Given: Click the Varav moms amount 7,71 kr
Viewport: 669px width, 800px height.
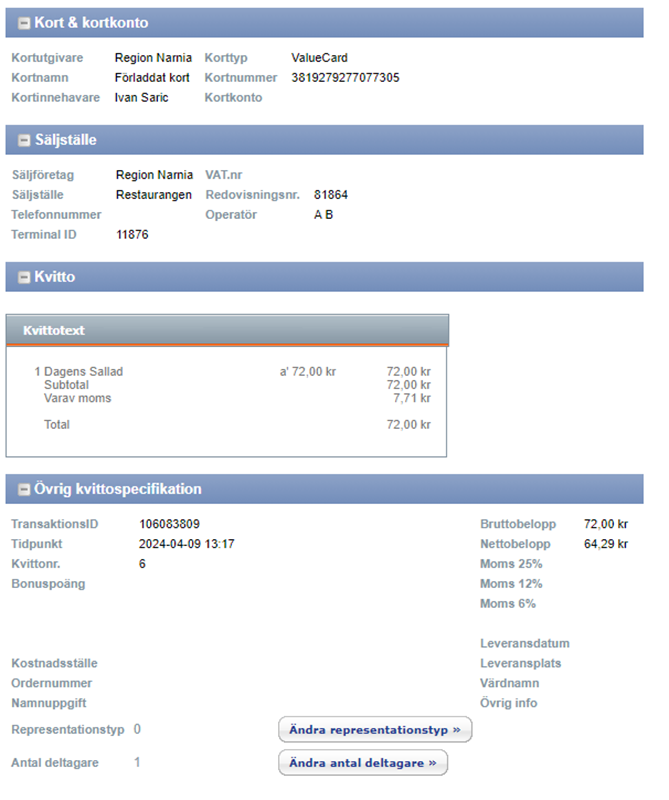Looking at the screenshot, I should point(412,398).
